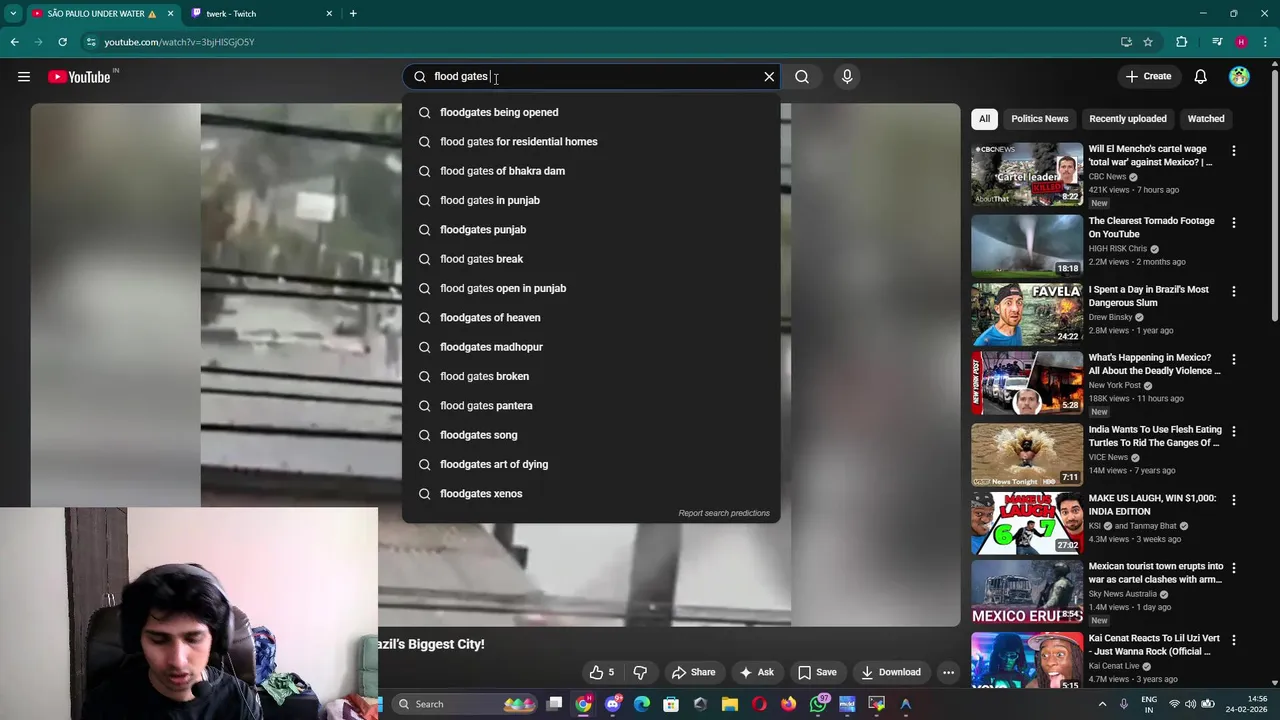Click inside the 'flood gates' search field
The width and height of the screenshot is (1280, 720).
click(592, 77)
